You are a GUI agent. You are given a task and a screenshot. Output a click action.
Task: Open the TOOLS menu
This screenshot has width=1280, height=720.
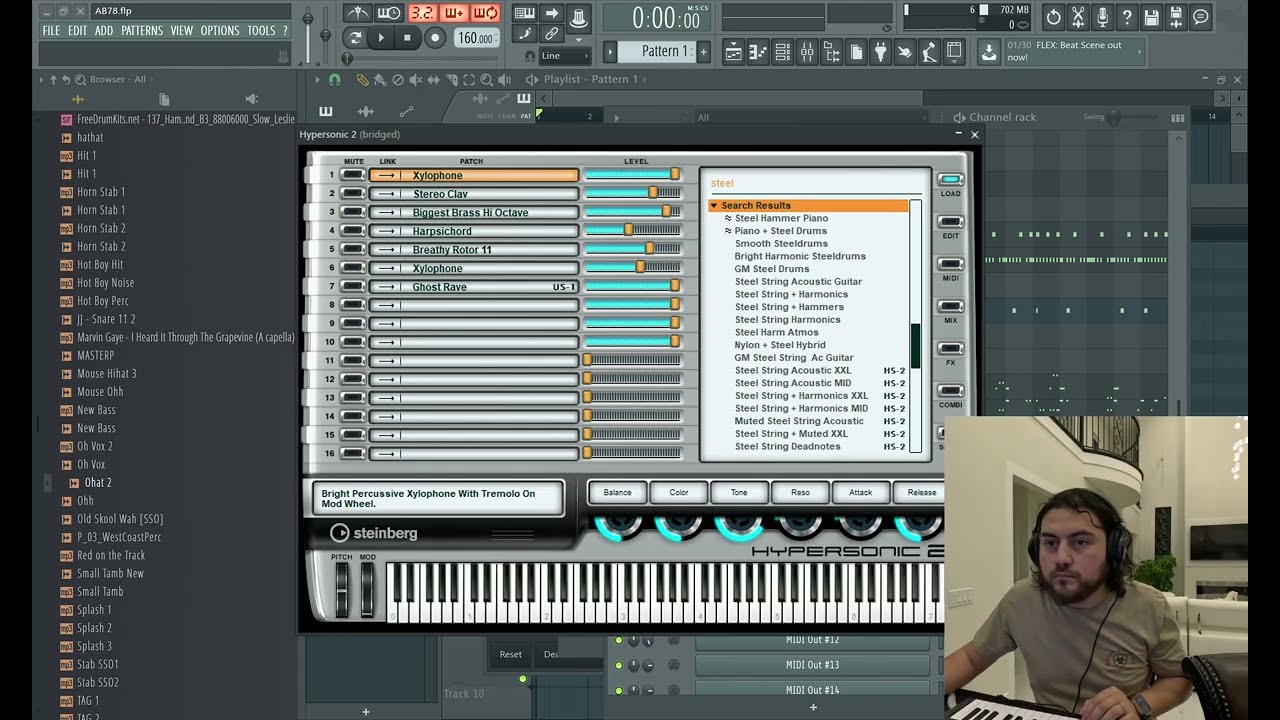(261, 31)
